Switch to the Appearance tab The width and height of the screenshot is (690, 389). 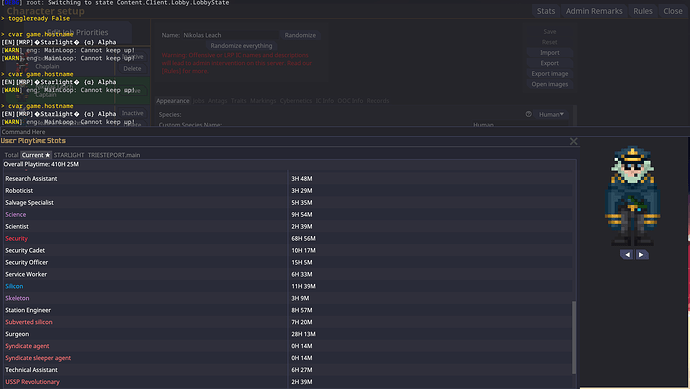point(172,101)
